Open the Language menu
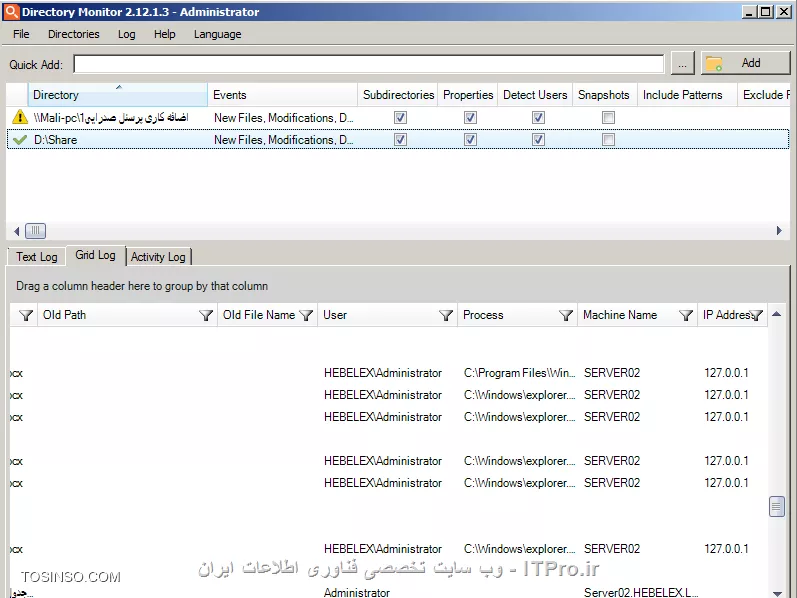Viewport: 797px width, 598px height. coord(217,34)
